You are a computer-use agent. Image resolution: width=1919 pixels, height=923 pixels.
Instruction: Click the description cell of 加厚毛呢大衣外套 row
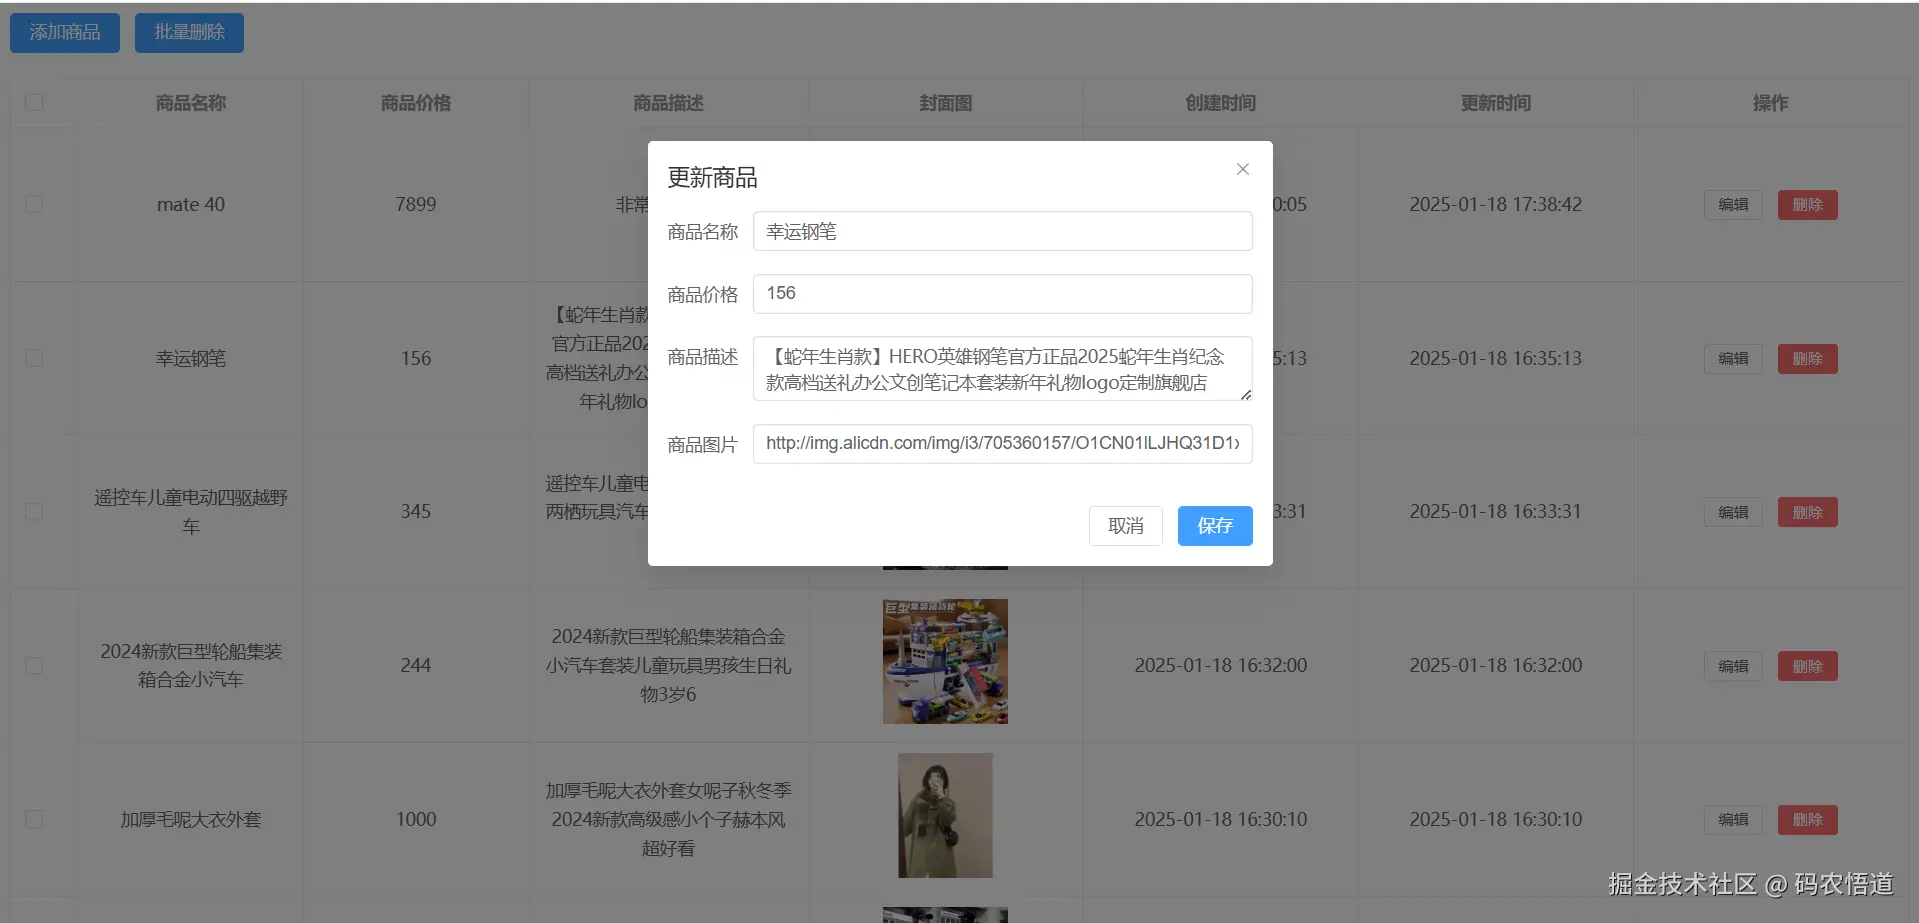pos(668,820)
